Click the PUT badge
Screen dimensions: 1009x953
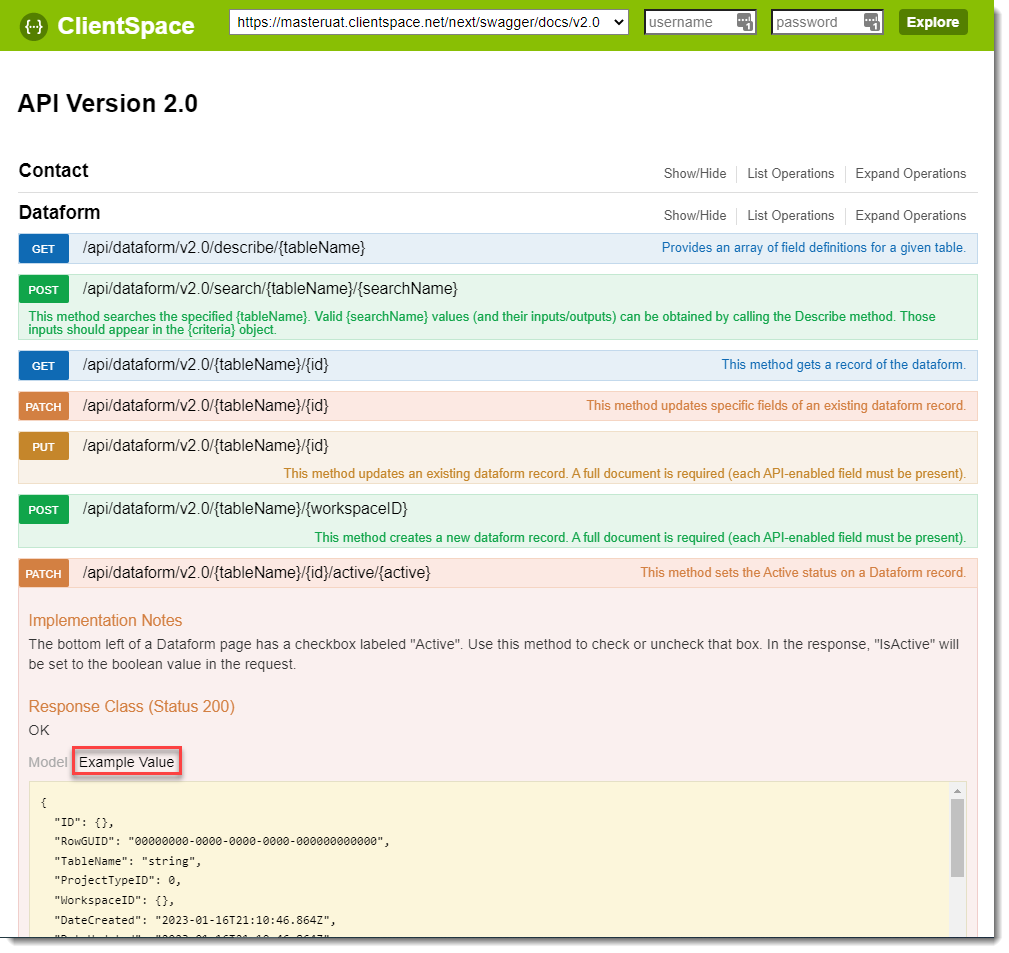tap(43, 447)
